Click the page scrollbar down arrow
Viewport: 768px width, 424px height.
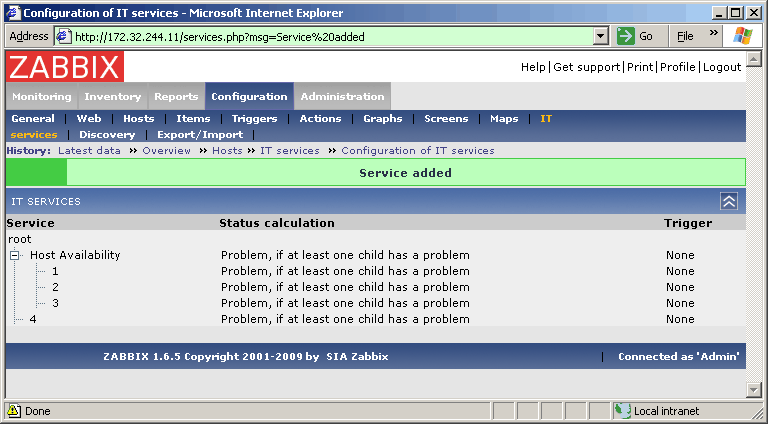click(x=754, y=389)
